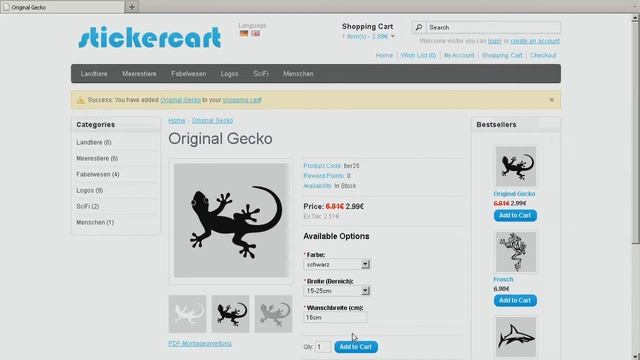The image size is (640, 360).
Task: Click the Shopping Cart heading
Action: coord(367,27)
